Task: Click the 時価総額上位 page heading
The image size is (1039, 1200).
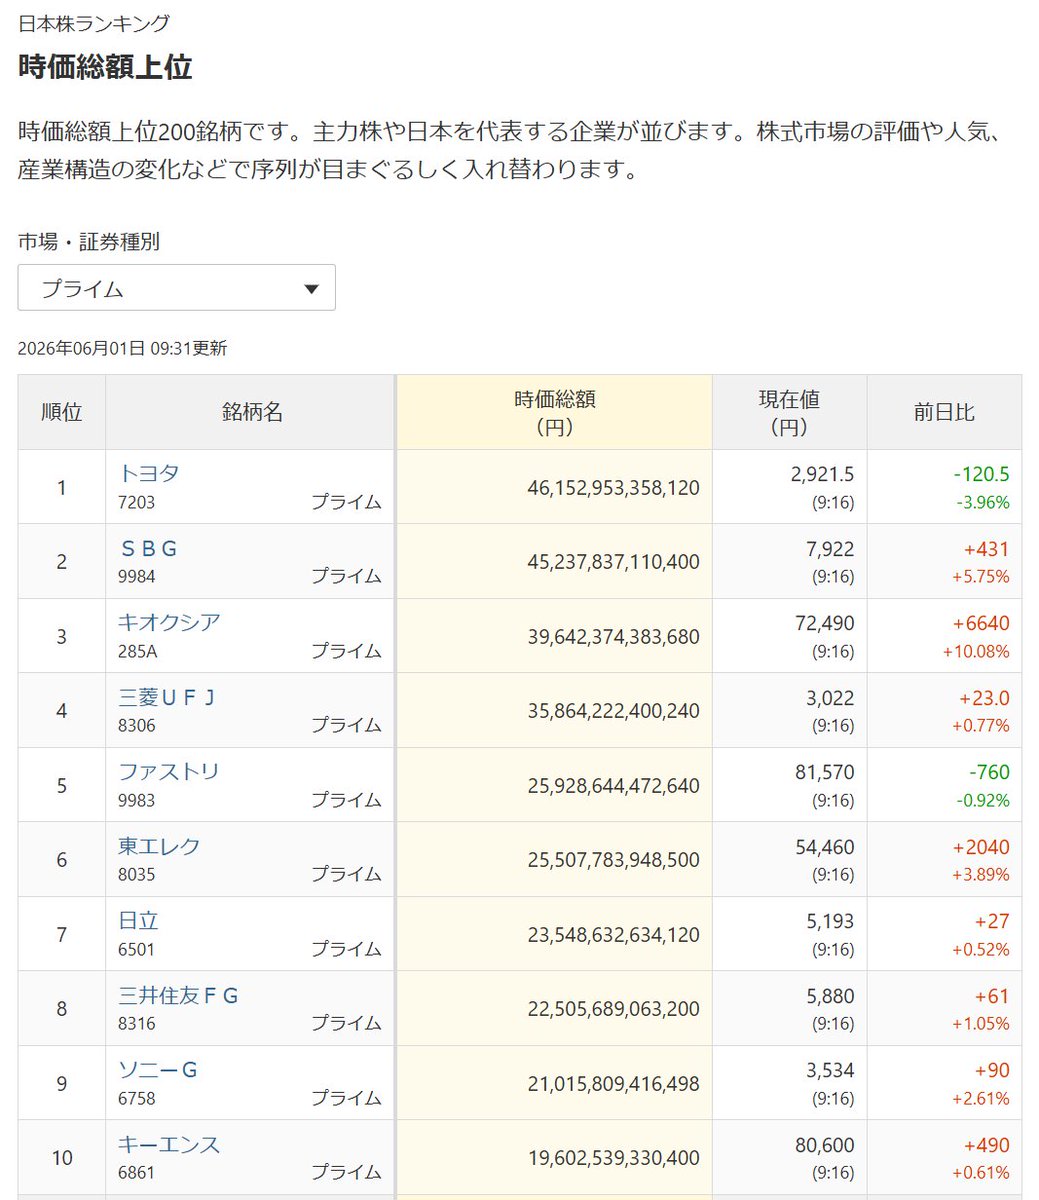Action: [x=105, y=67]
